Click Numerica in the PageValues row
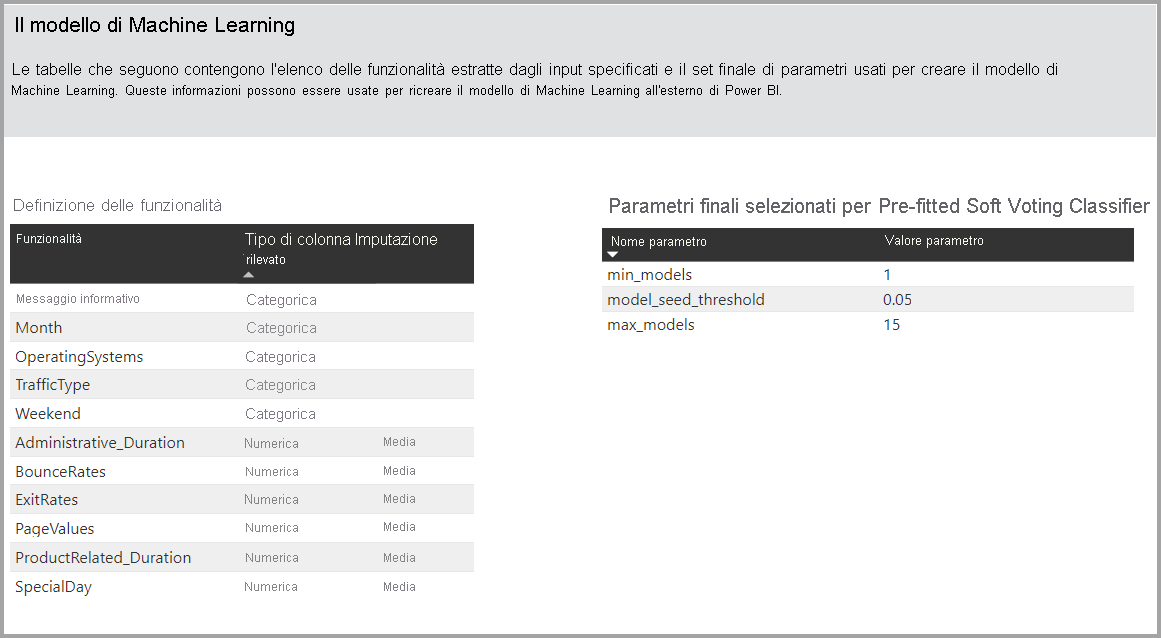1161x638 pixels. (x=272, y=528)
